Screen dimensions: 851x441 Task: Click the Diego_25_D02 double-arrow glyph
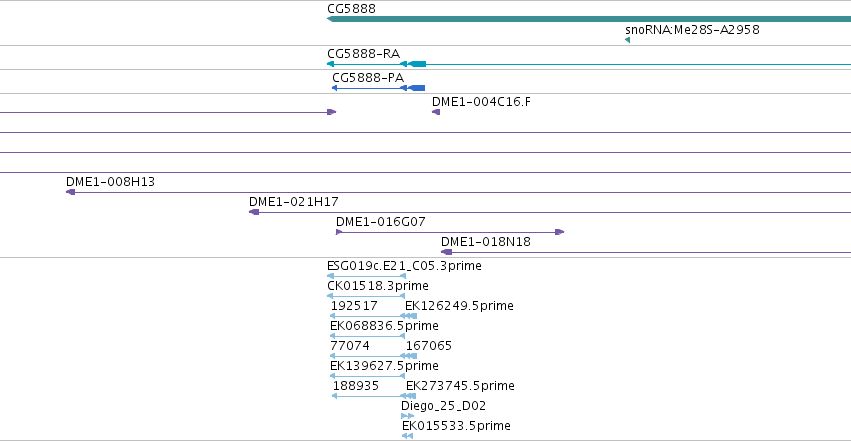[x=408, y=417]
